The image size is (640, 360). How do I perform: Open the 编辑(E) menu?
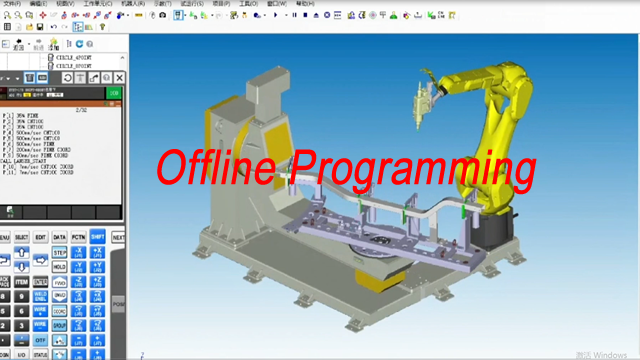pyautogui.click(x=38, y=4)
